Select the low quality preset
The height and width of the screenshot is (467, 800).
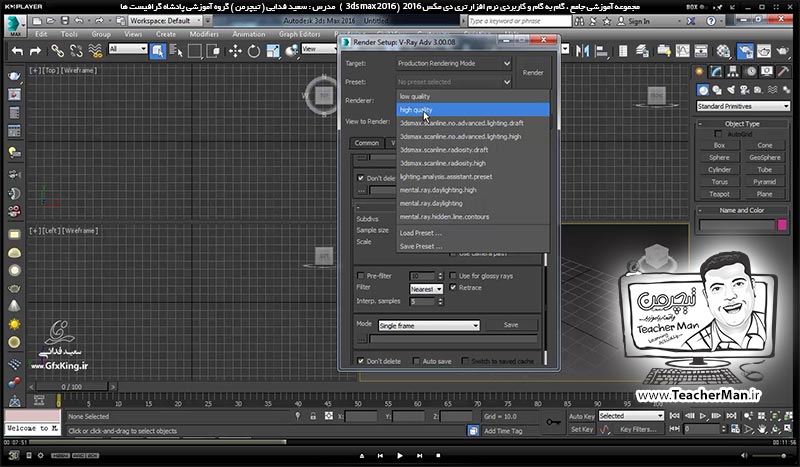tap(472, 96)
